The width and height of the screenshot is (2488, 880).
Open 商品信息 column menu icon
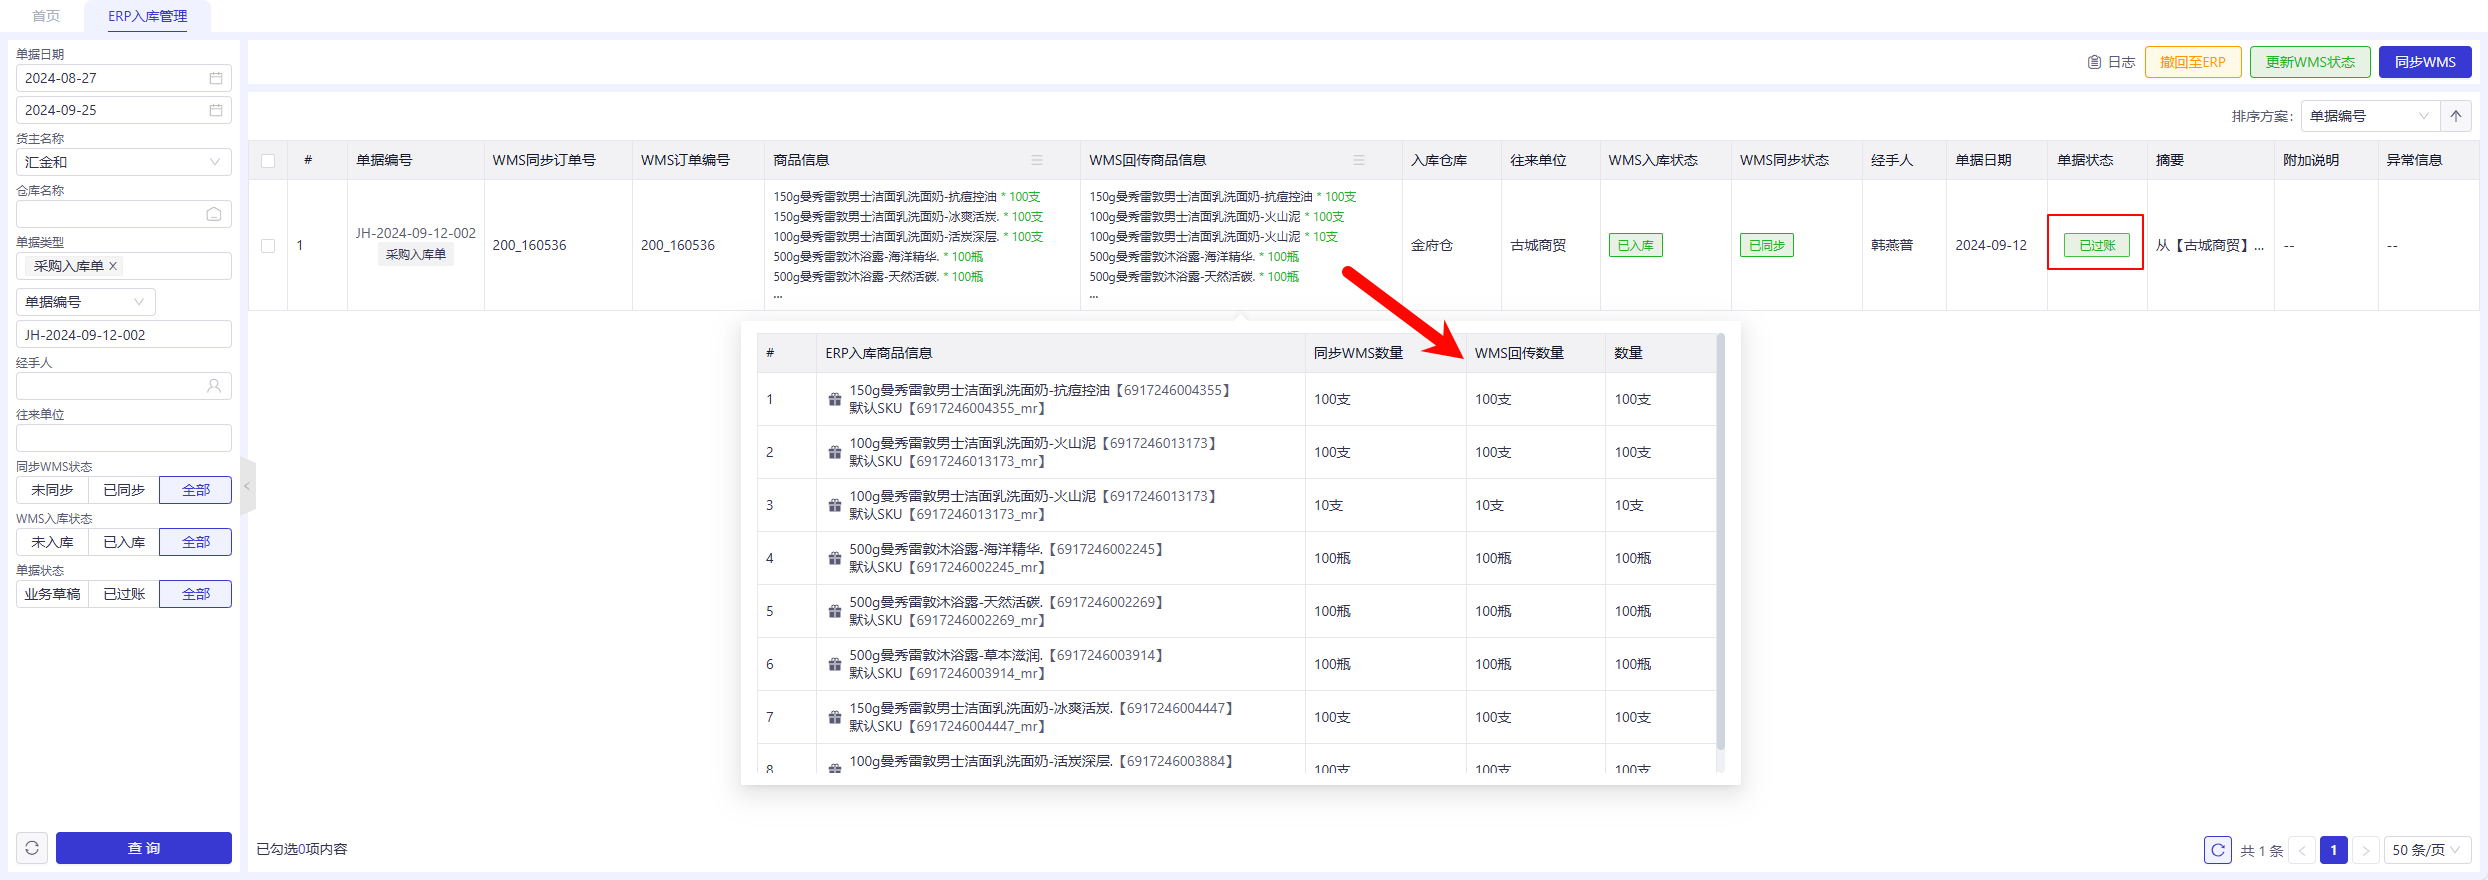click(x=1037, y=160)
